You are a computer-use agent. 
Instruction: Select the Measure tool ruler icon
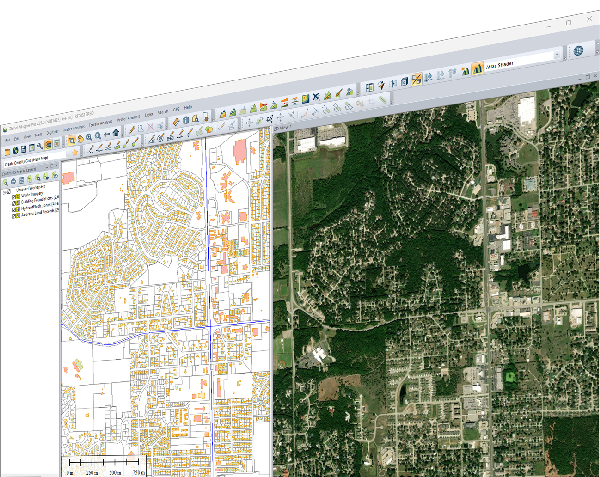pos(176,121)
